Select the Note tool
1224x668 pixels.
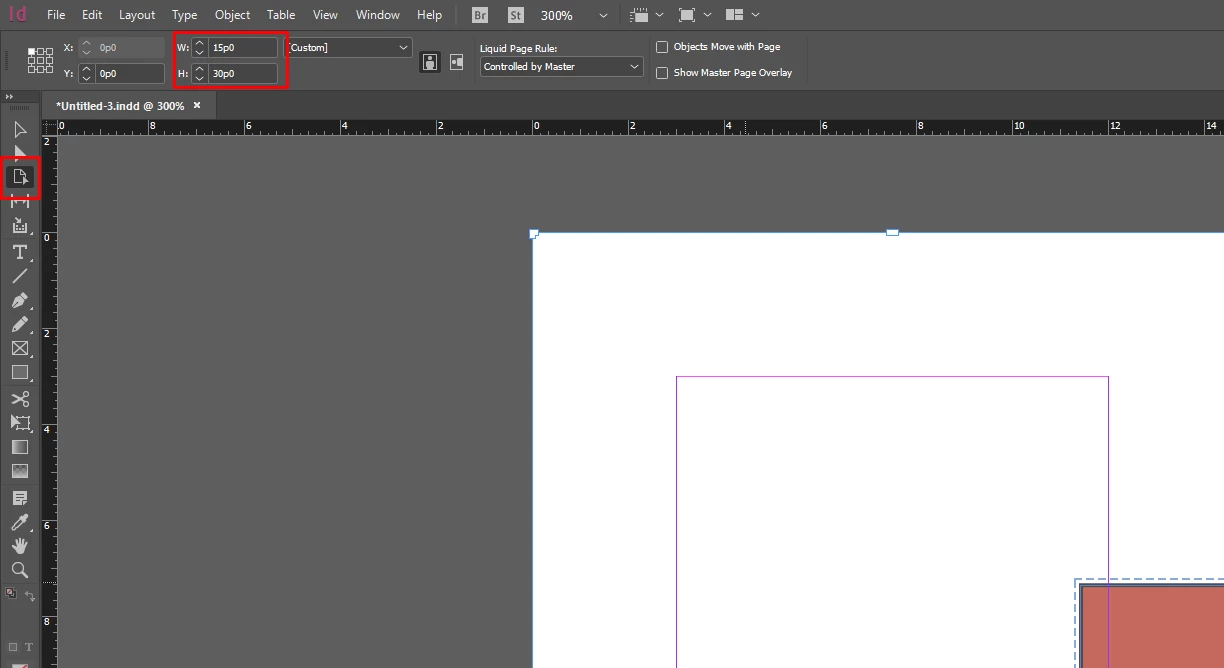tap(20, 497)
